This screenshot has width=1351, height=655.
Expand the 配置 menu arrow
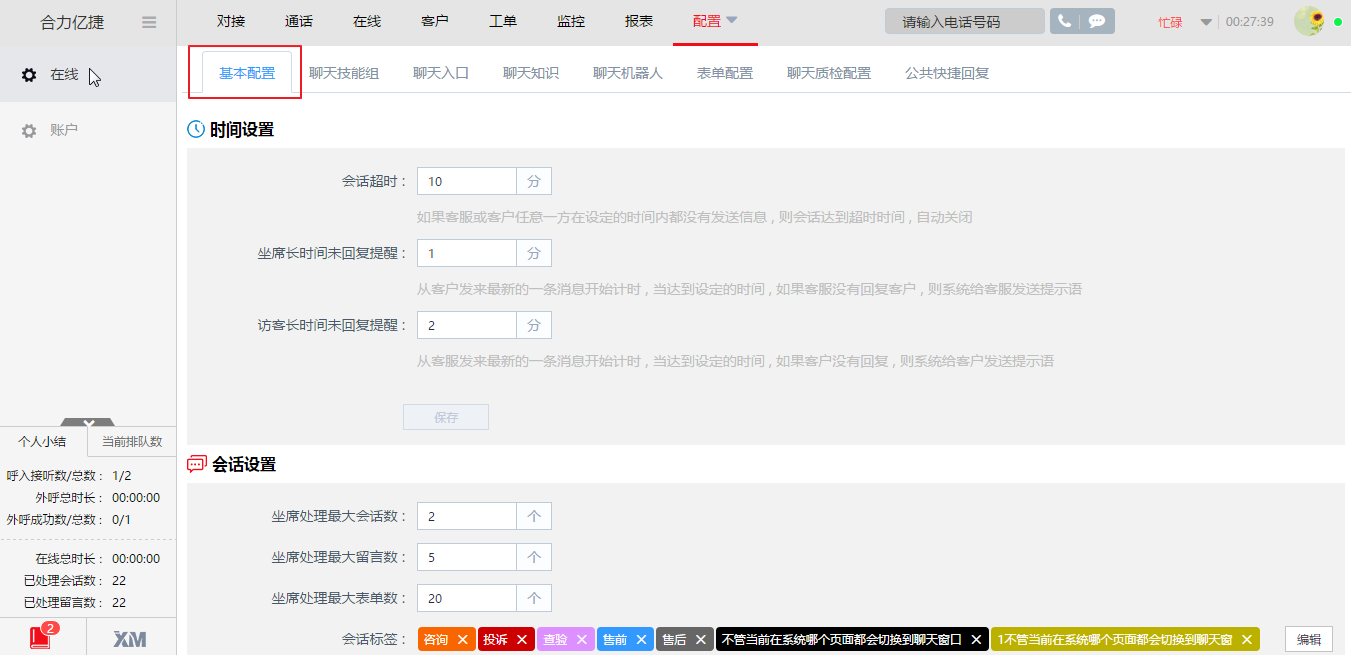point(733,19)
